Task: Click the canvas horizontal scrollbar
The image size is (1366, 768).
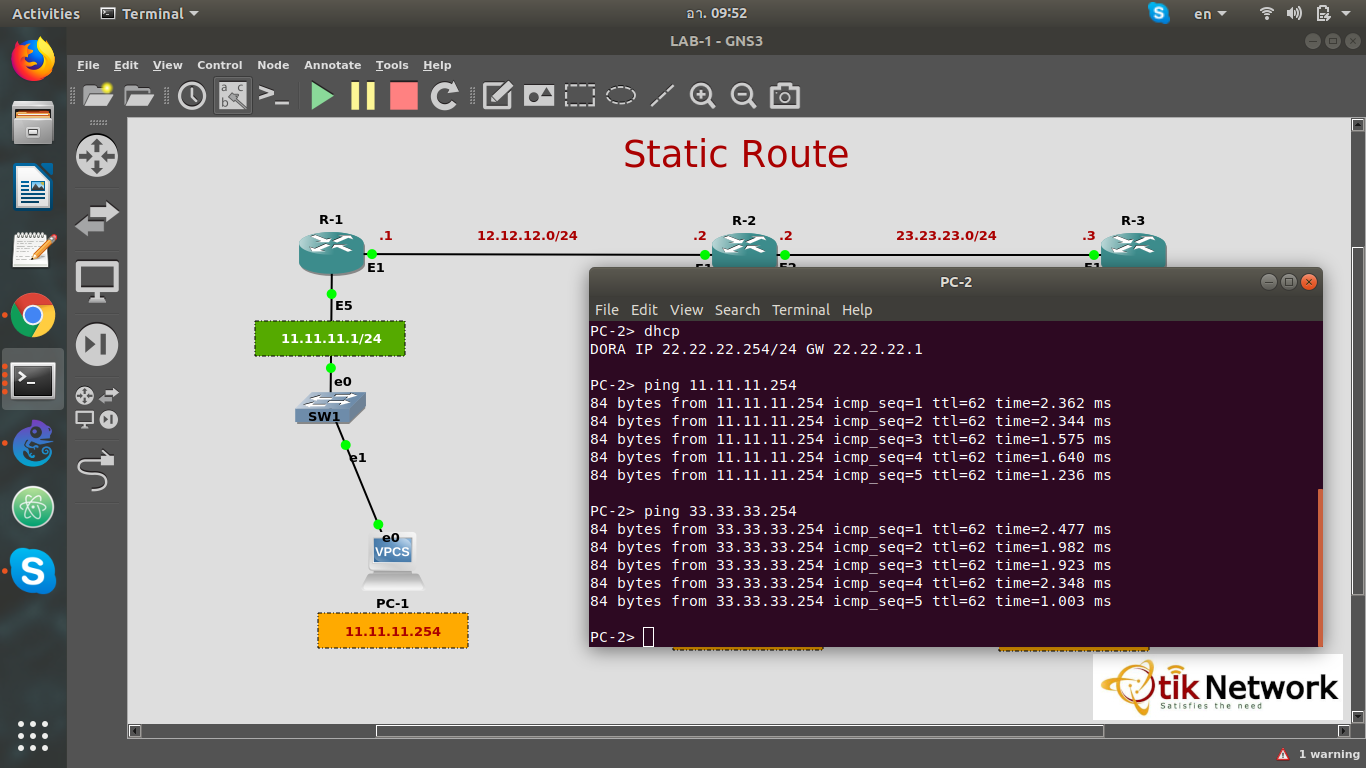Action: pyautogui.click(x=740, y=731)
